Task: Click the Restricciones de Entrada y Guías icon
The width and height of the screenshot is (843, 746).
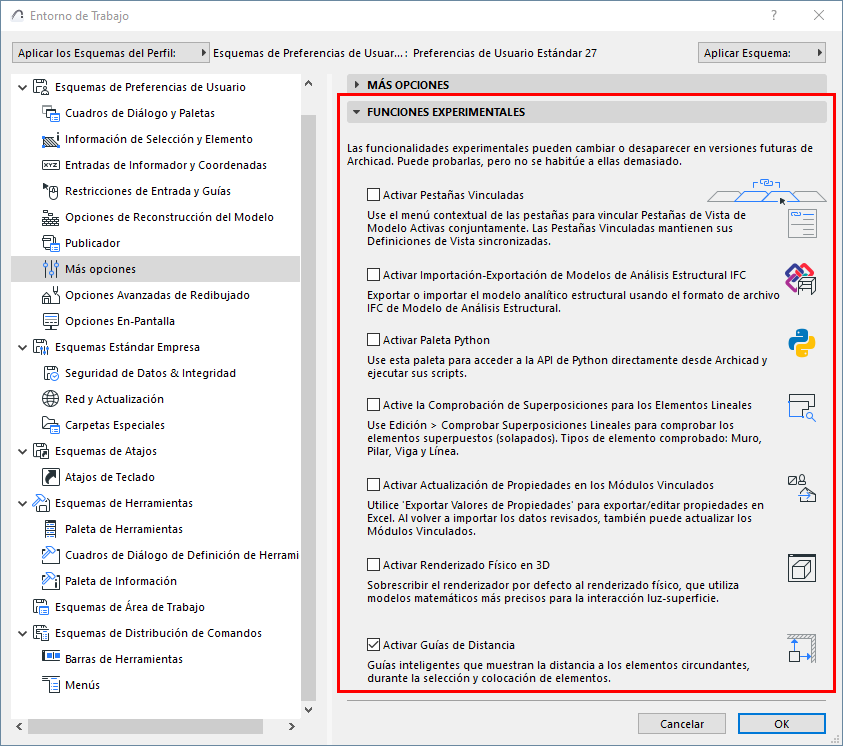Action: pyautogui.click(x=51, y=191)
